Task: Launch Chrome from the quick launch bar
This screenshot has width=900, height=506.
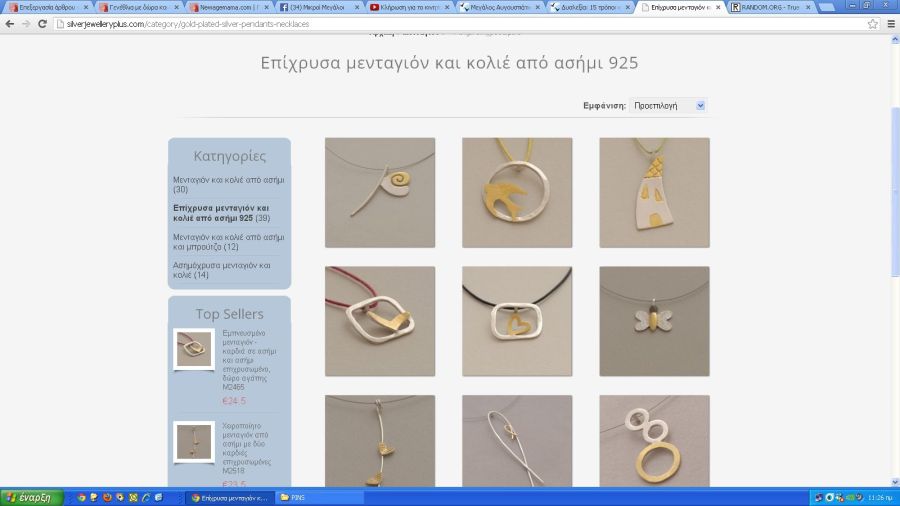Action: (81, 497)
